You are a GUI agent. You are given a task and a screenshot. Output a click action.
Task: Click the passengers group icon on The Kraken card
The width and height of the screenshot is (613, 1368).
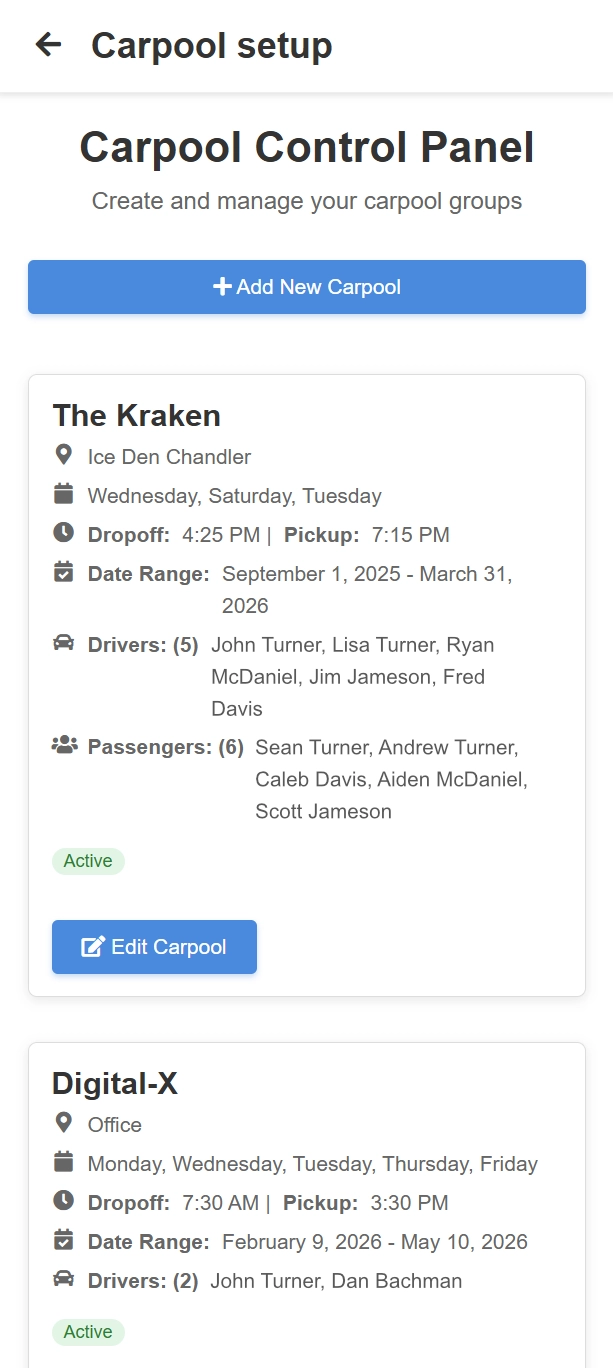(x=63, y=744)
